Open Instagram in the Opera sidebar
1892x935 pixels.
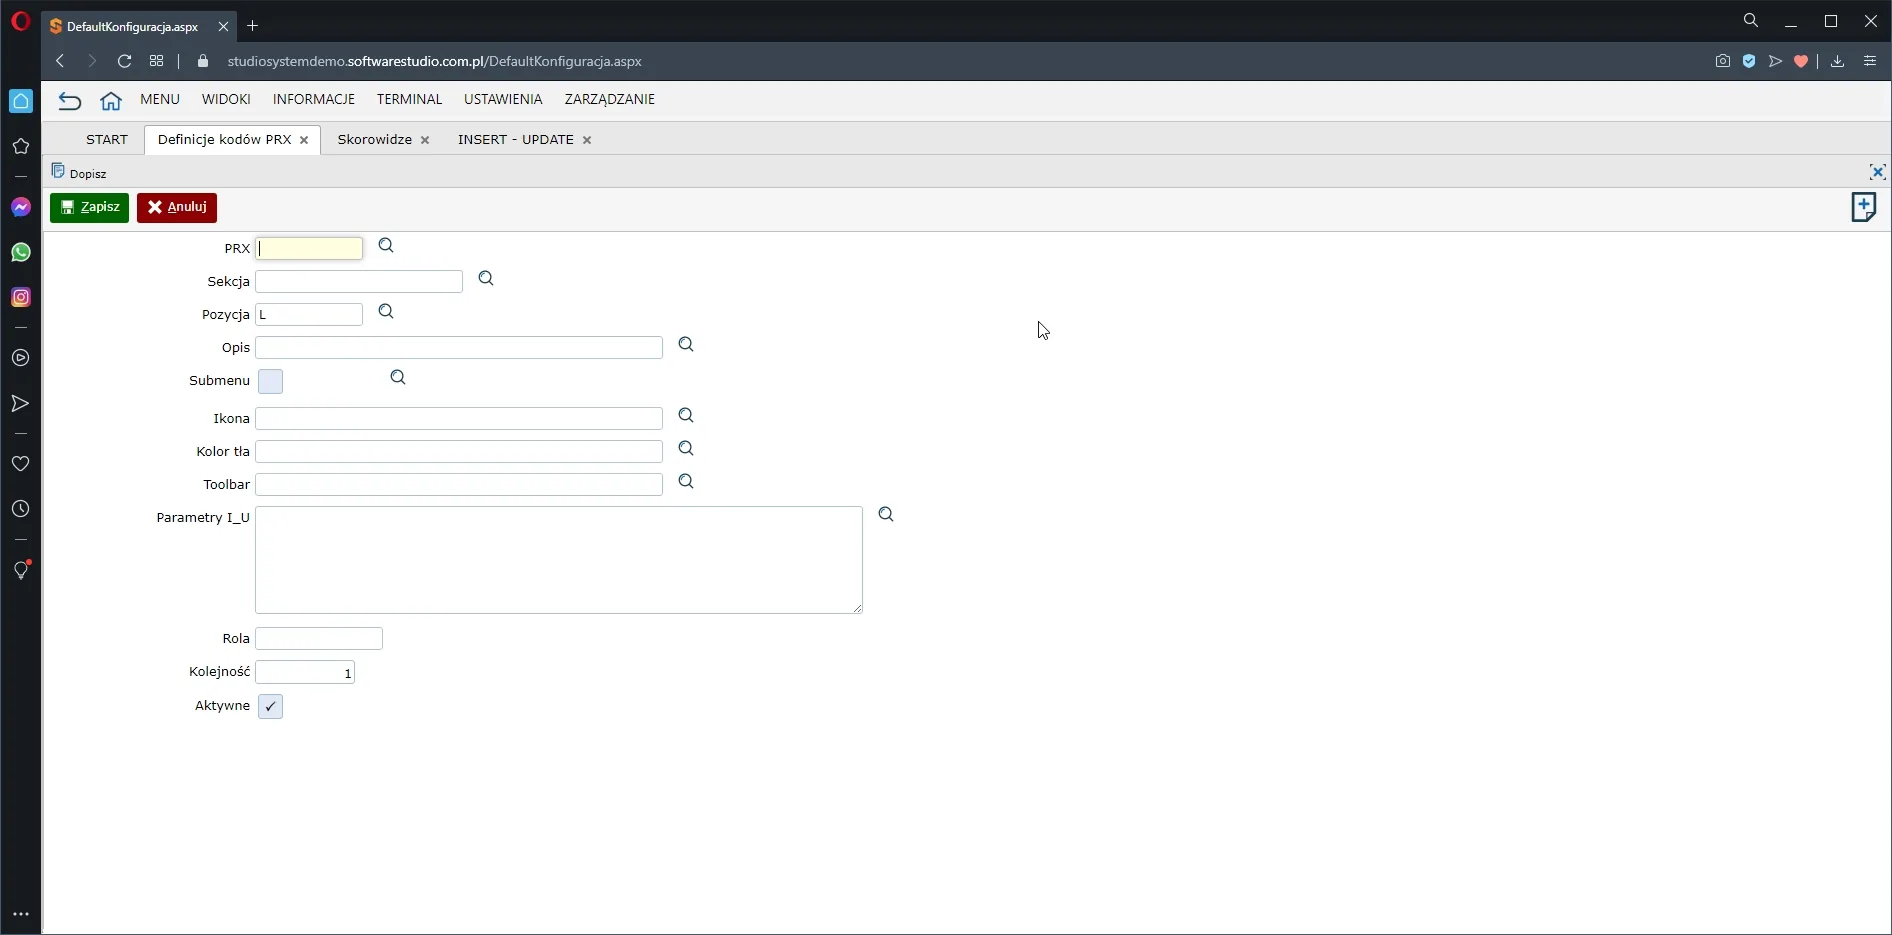tap(21, 297)
